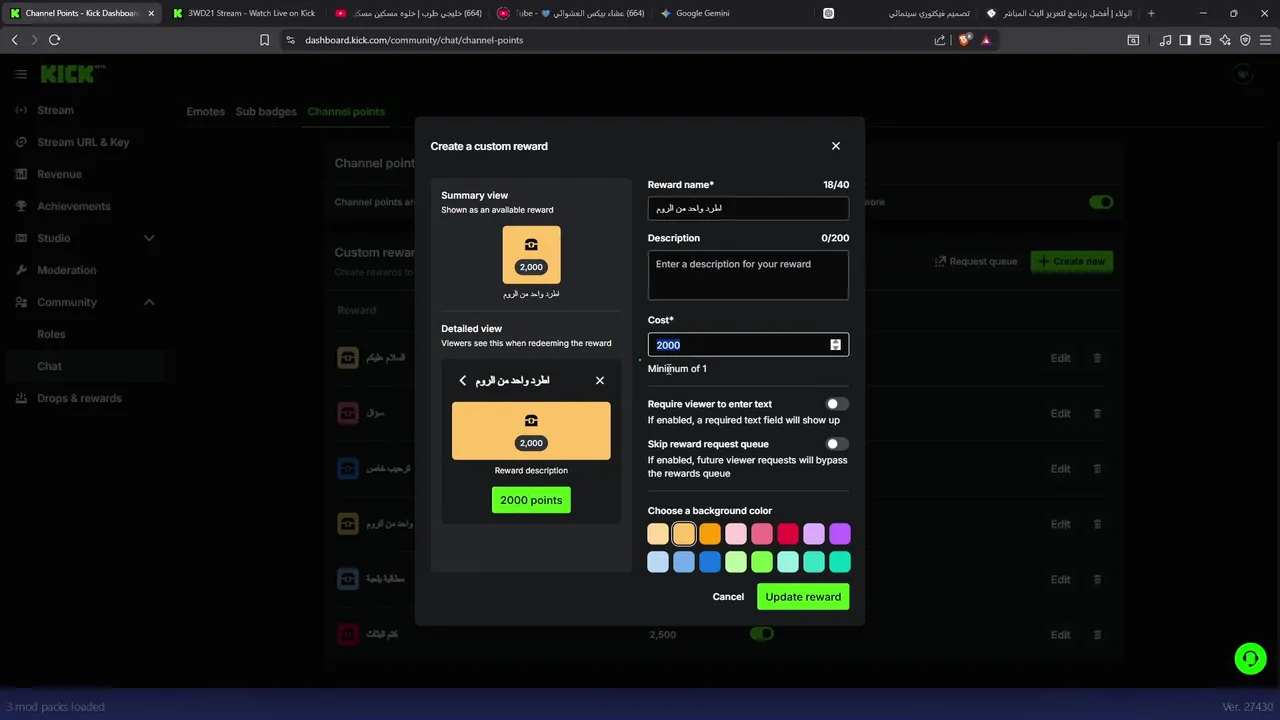The image size is (1280, 720).
Task: Click the Reward name input field
Action: [748, 208]
